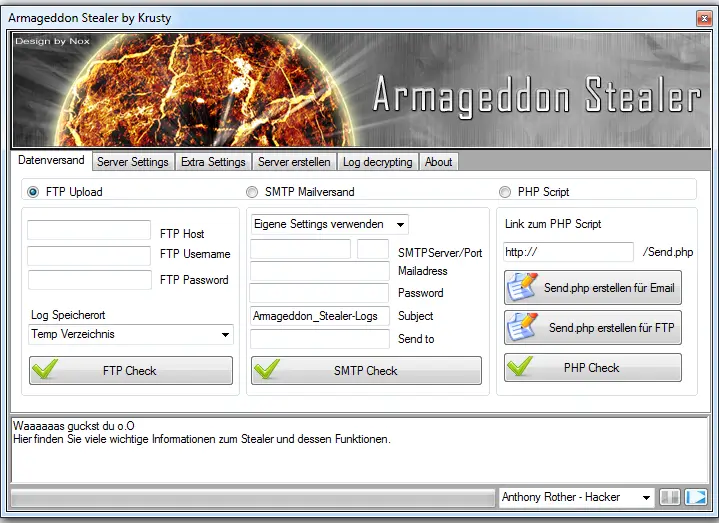Click the Mailadress input field

(x=320, y=271)
